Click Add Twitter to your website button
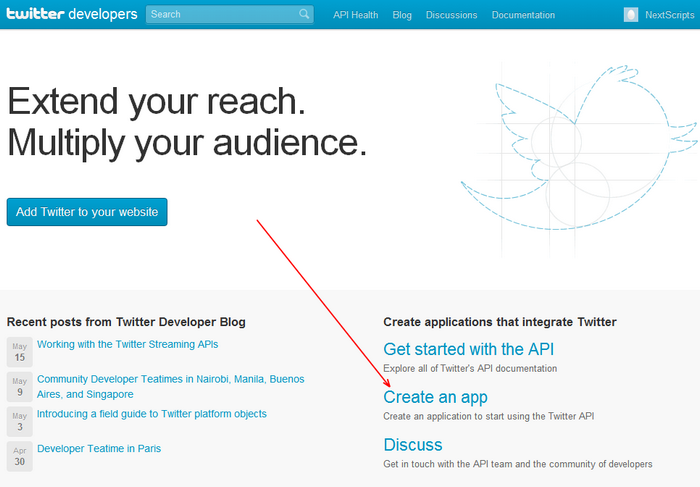Image resolution: width=700 pixels, height=487 pixels. 87,212
